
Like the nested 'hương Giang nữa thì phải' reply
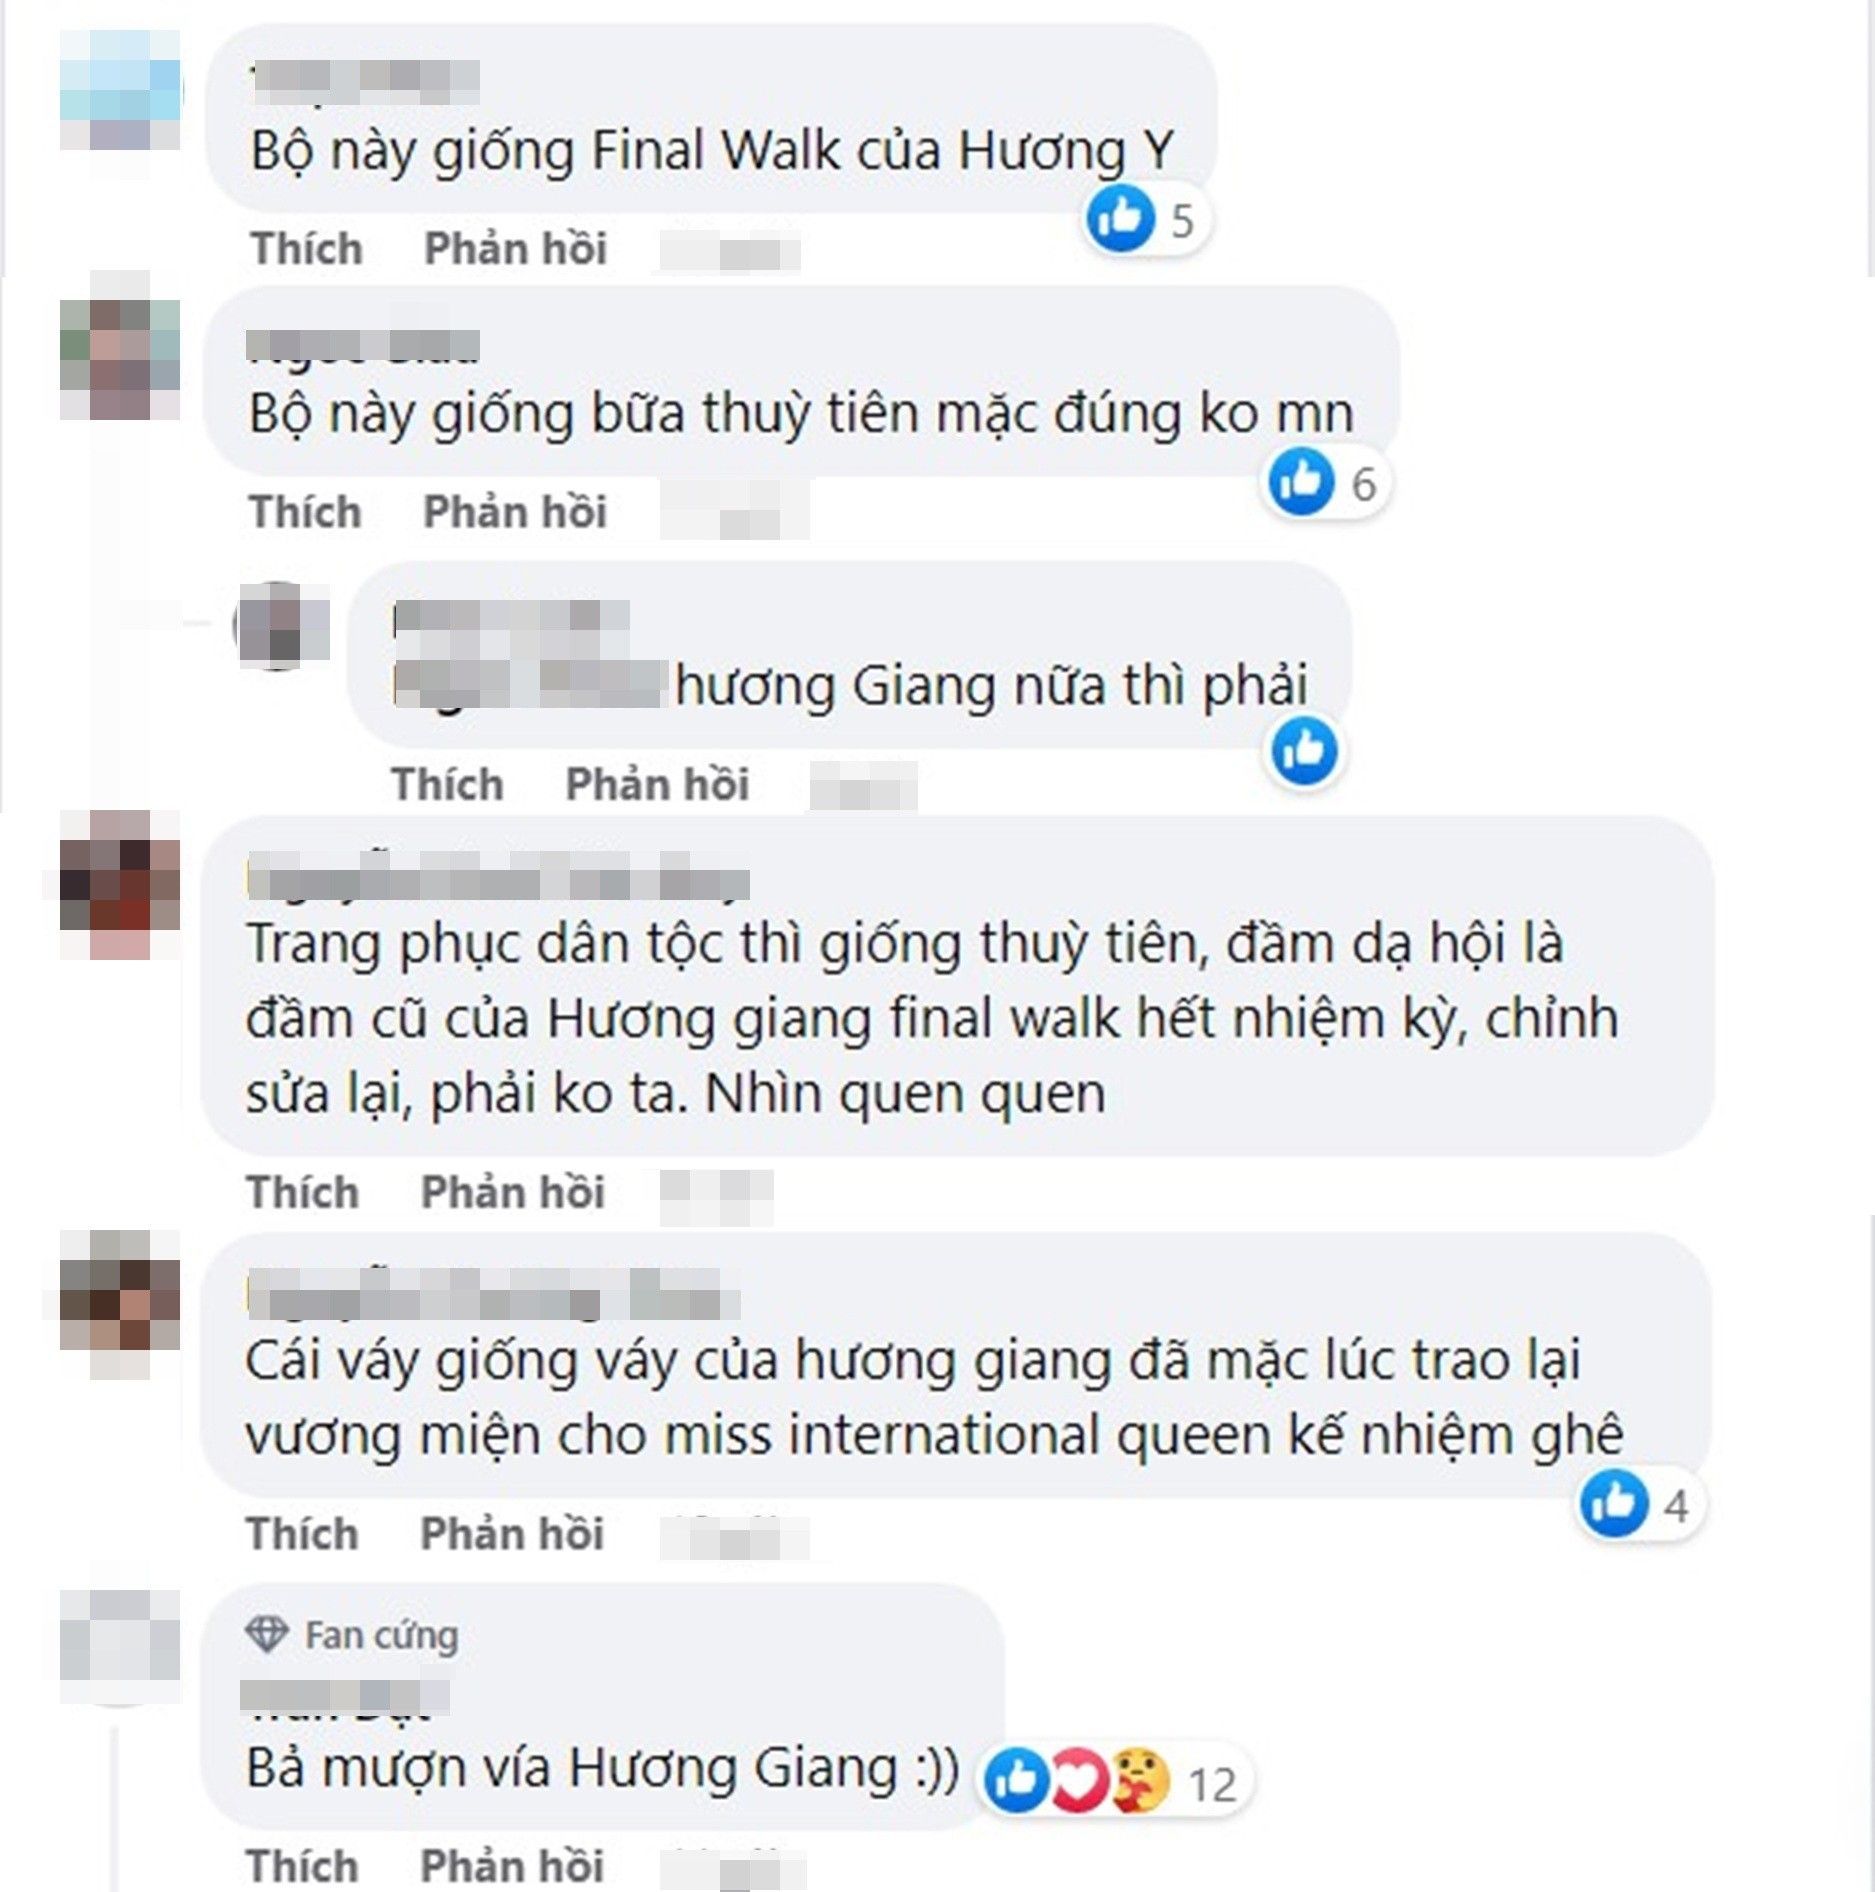(x=447, y=784)
